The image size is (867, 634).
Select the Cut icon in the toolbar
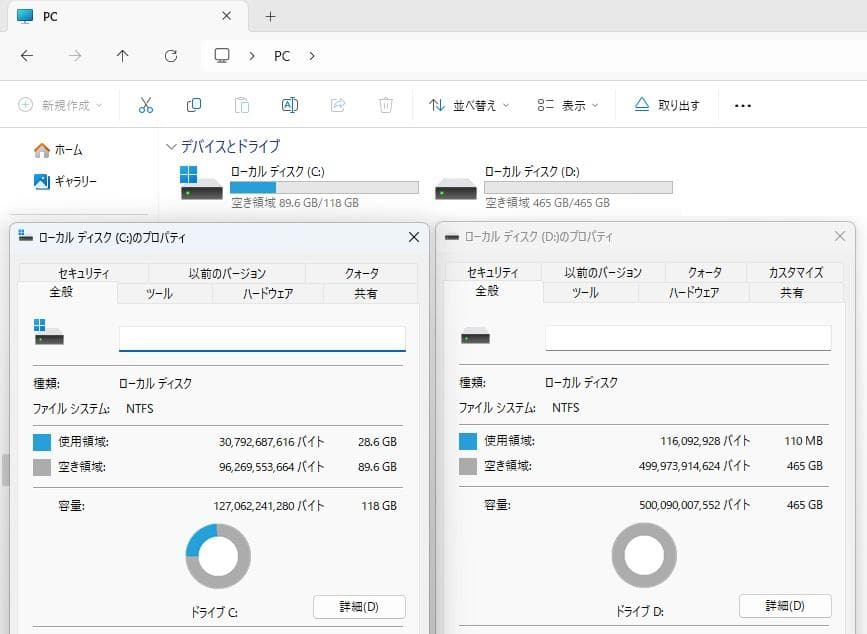146,104
